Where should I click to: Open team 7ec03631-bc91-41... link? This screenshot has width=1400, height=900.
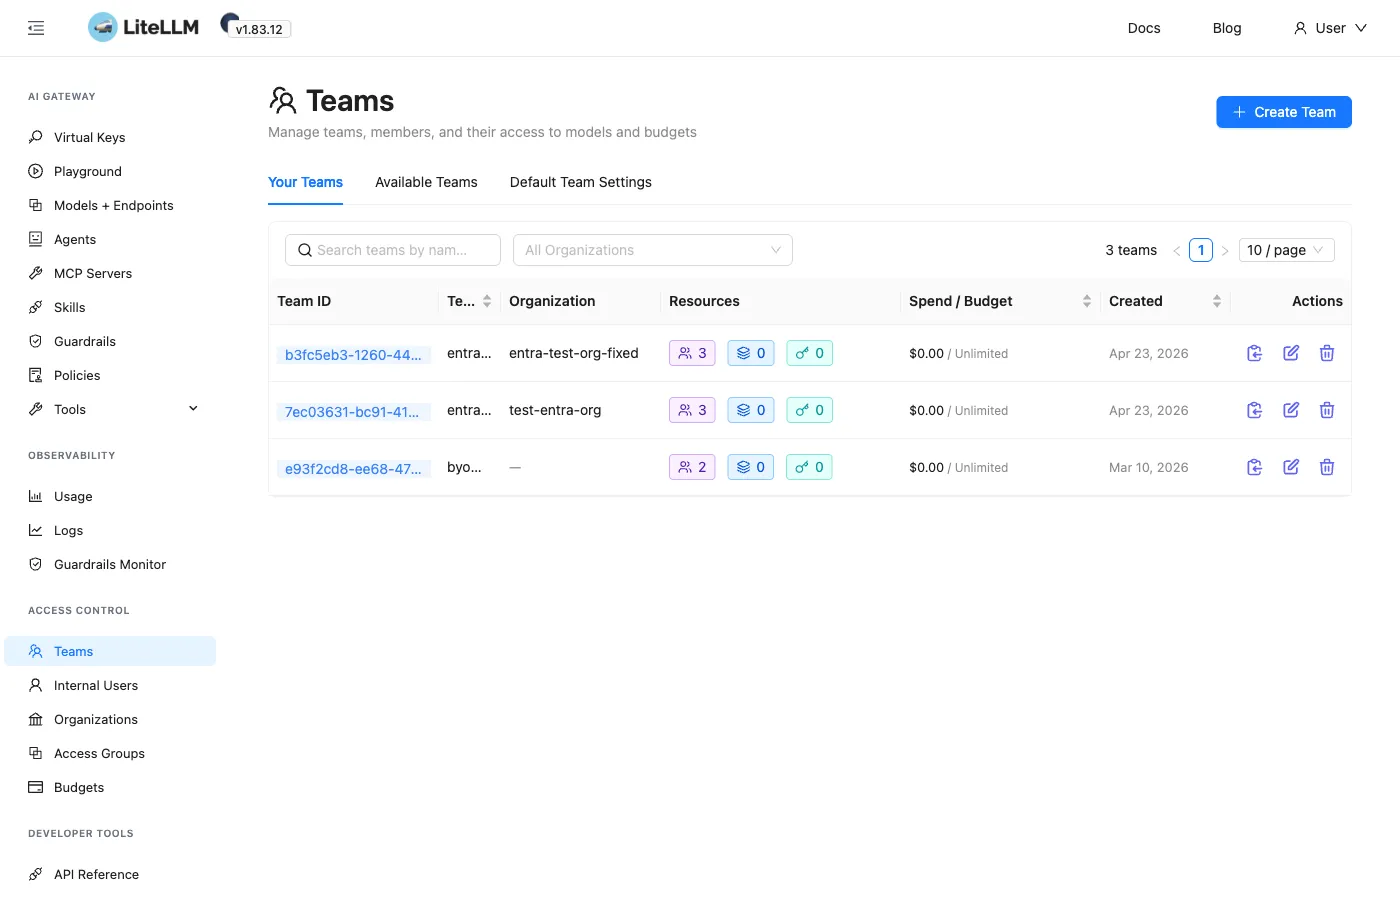tap(352, 412)
